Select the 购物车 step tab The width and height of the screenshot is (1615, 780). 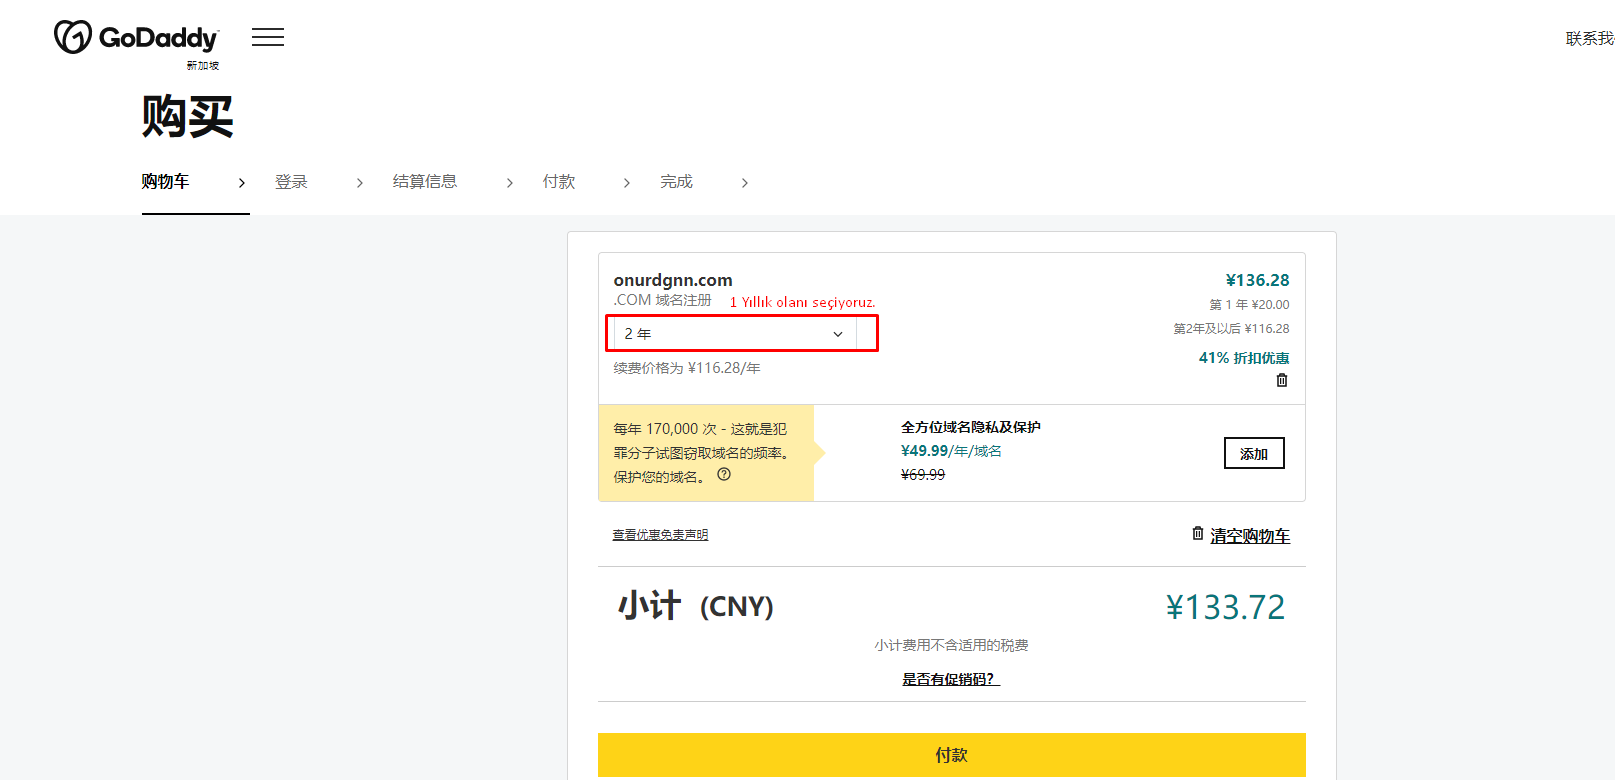point(165,182)
